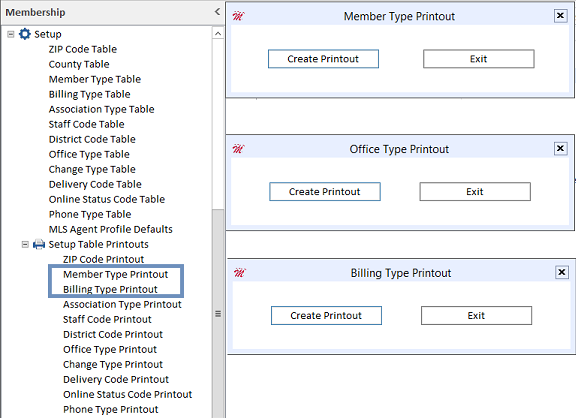Click Create Printout in Member Type Printout
This screenshot has width=576, height=418.
point(323,59)
